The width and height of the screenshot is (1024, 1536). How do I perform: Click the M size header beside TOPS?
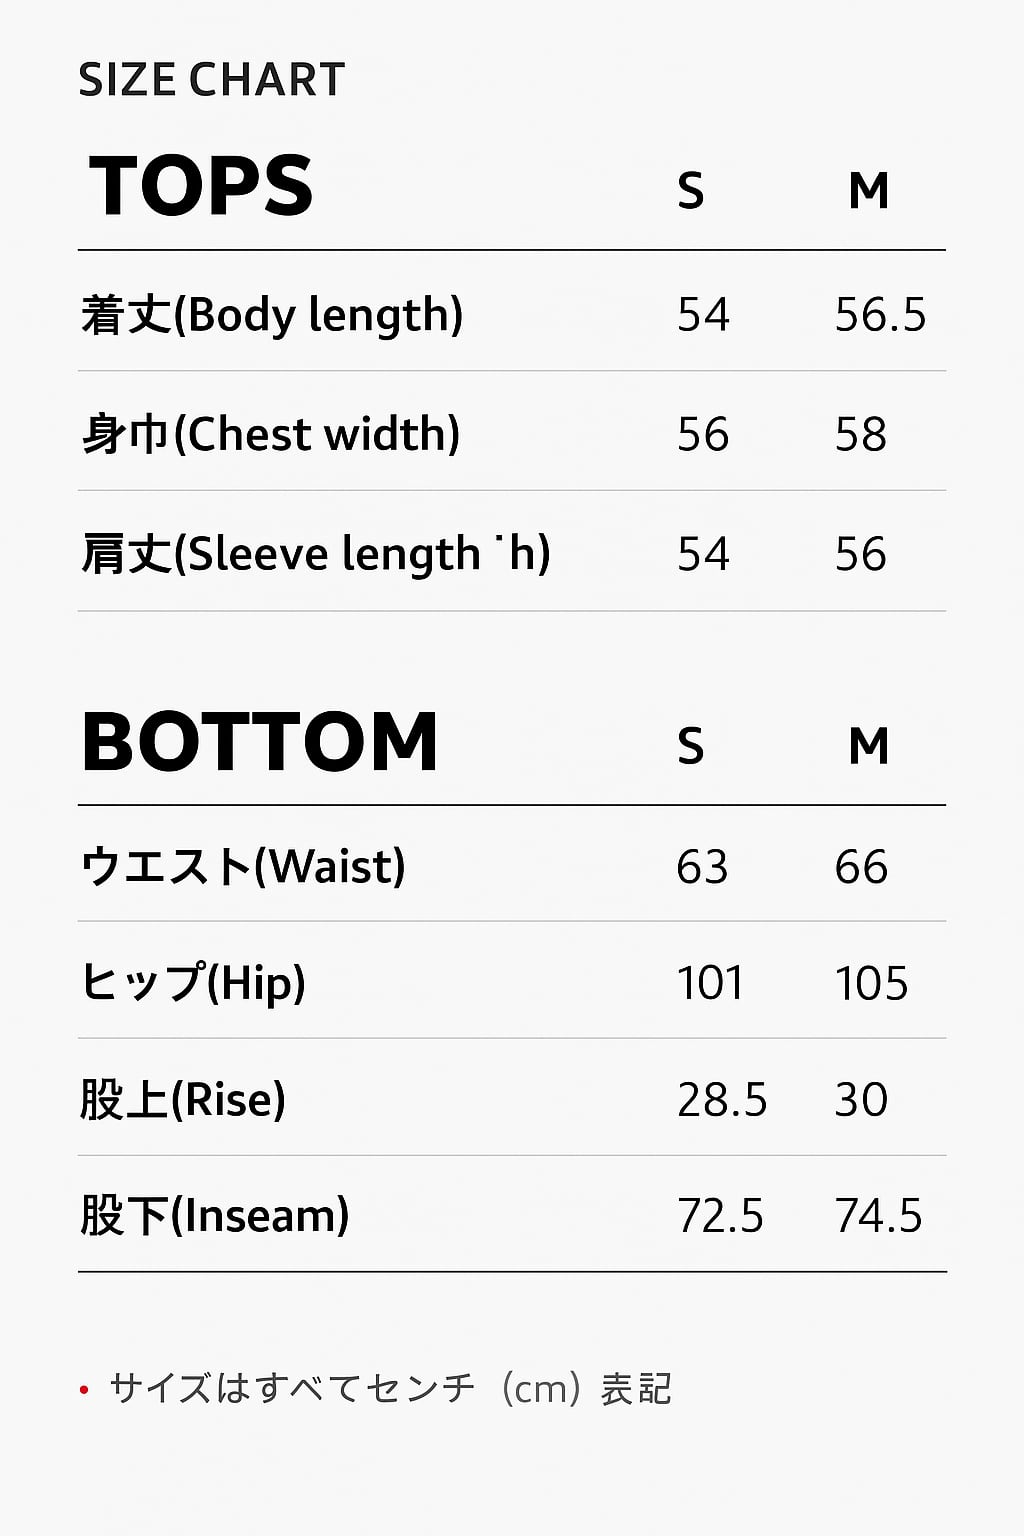click(x=868, y=190)
